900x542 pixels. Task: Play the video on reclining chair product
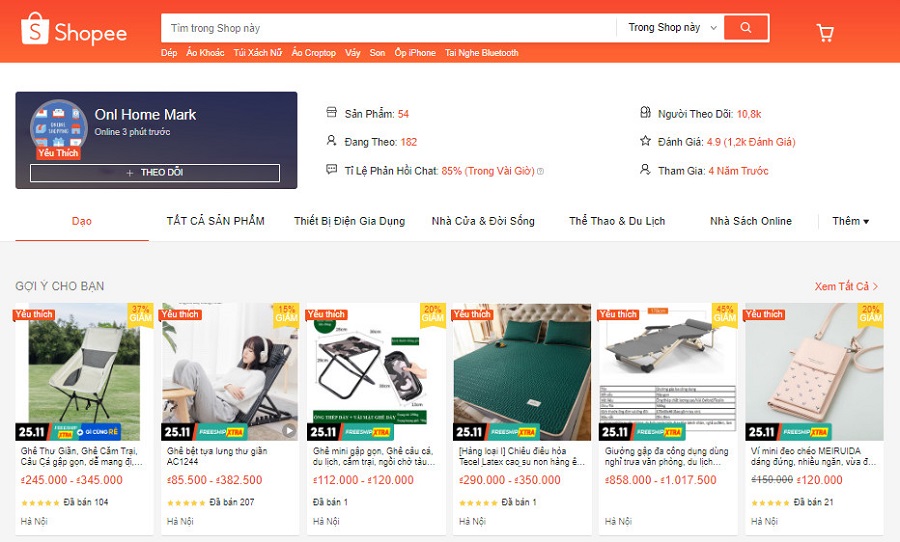pyautogui.click(x=289, y=430)
